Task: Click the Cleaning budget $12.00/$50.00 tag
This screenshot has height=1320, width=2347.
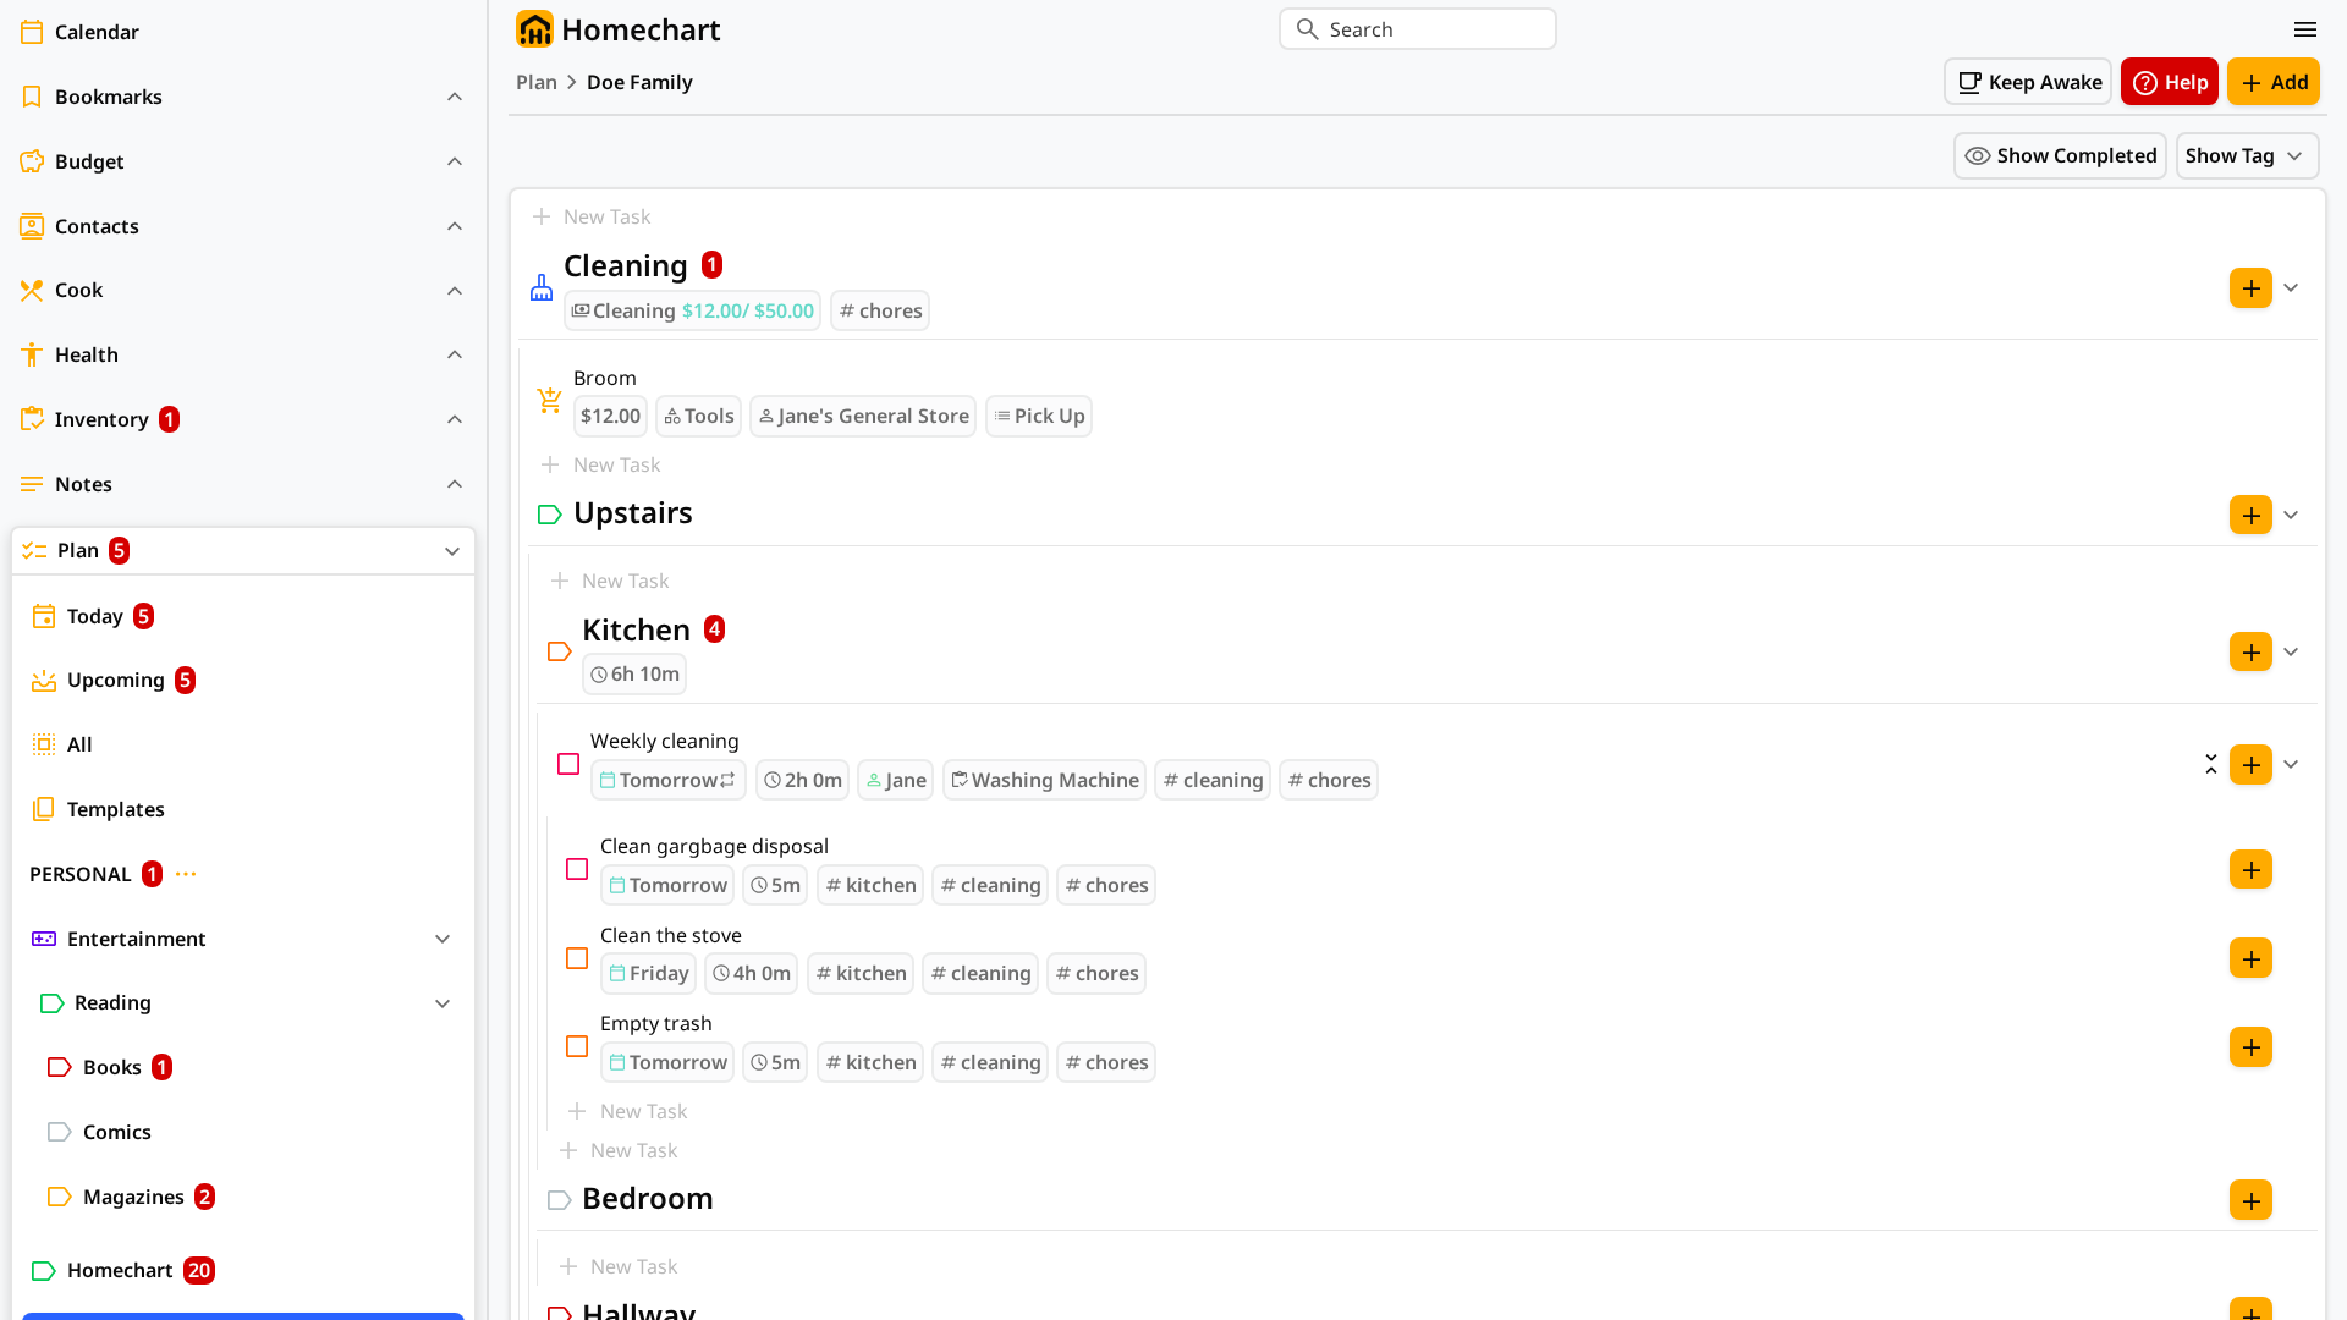Action: click(692, 311)
